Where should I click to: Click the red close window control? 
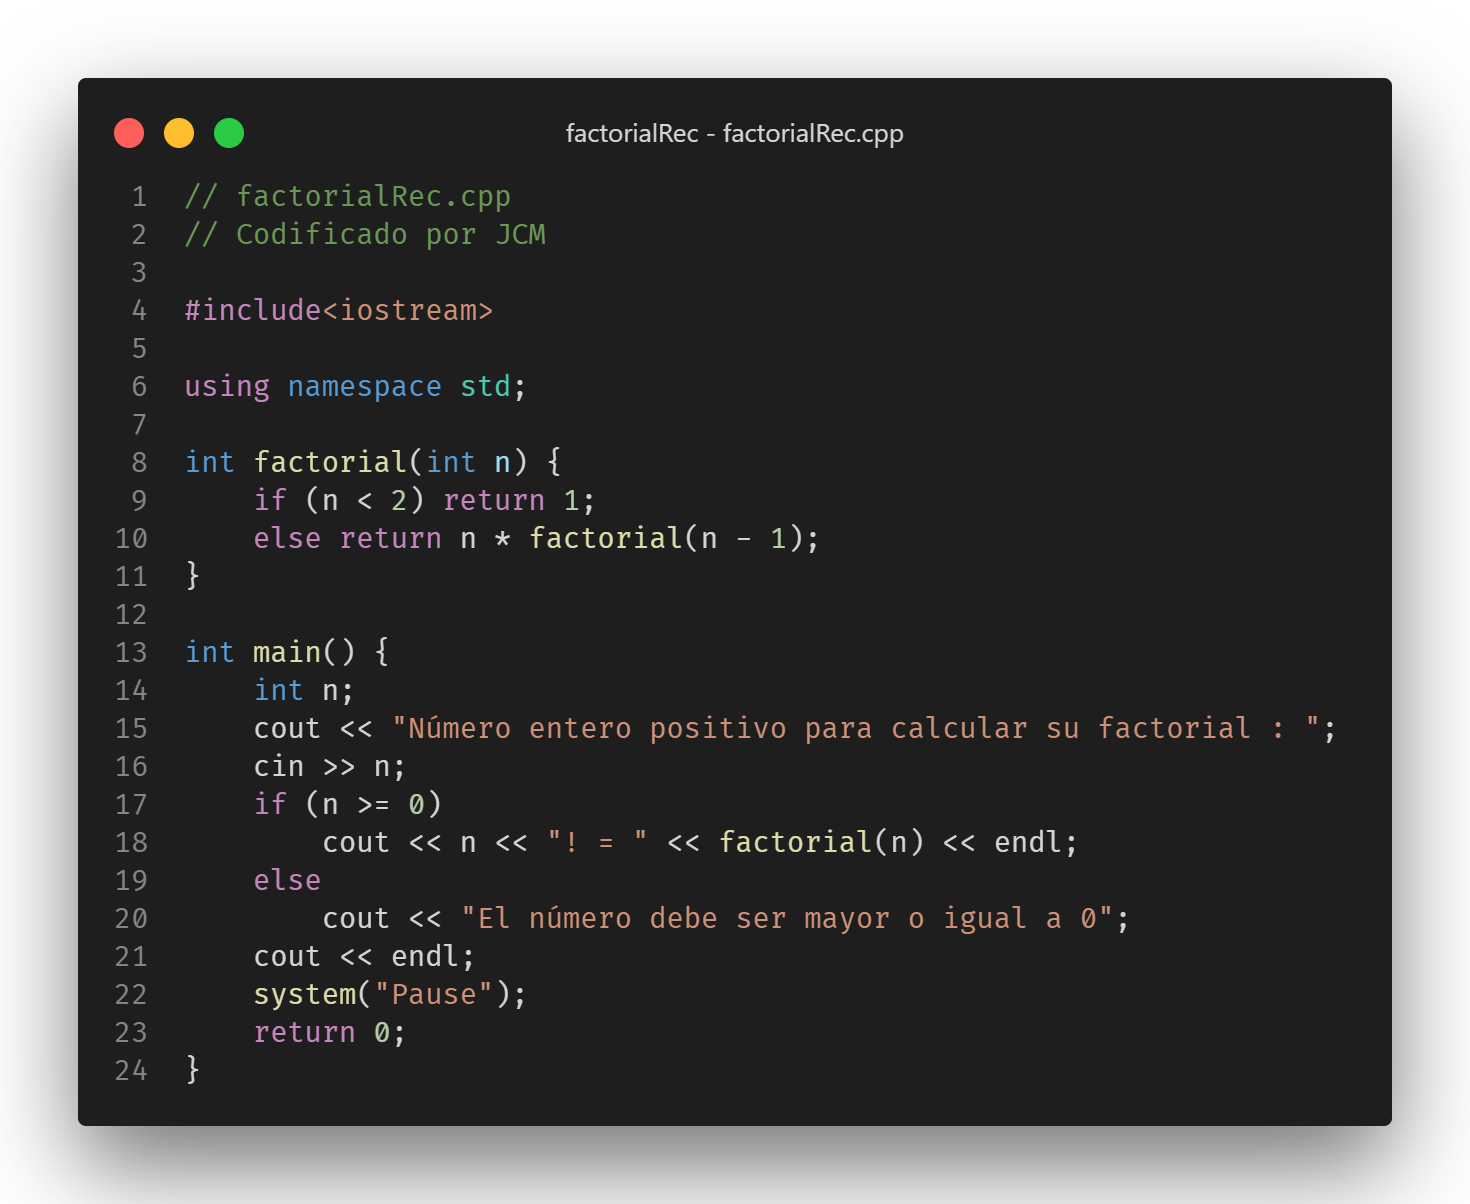pos(129,132)
